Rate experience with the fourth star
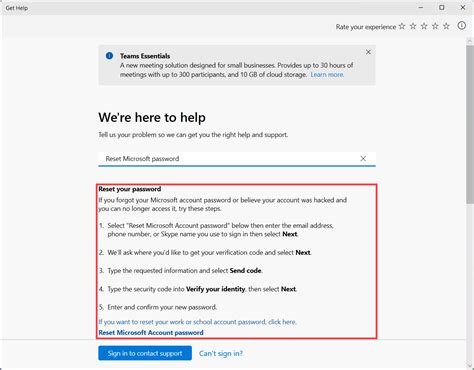This screenshot has height=370, width=474. click(435, 26)
